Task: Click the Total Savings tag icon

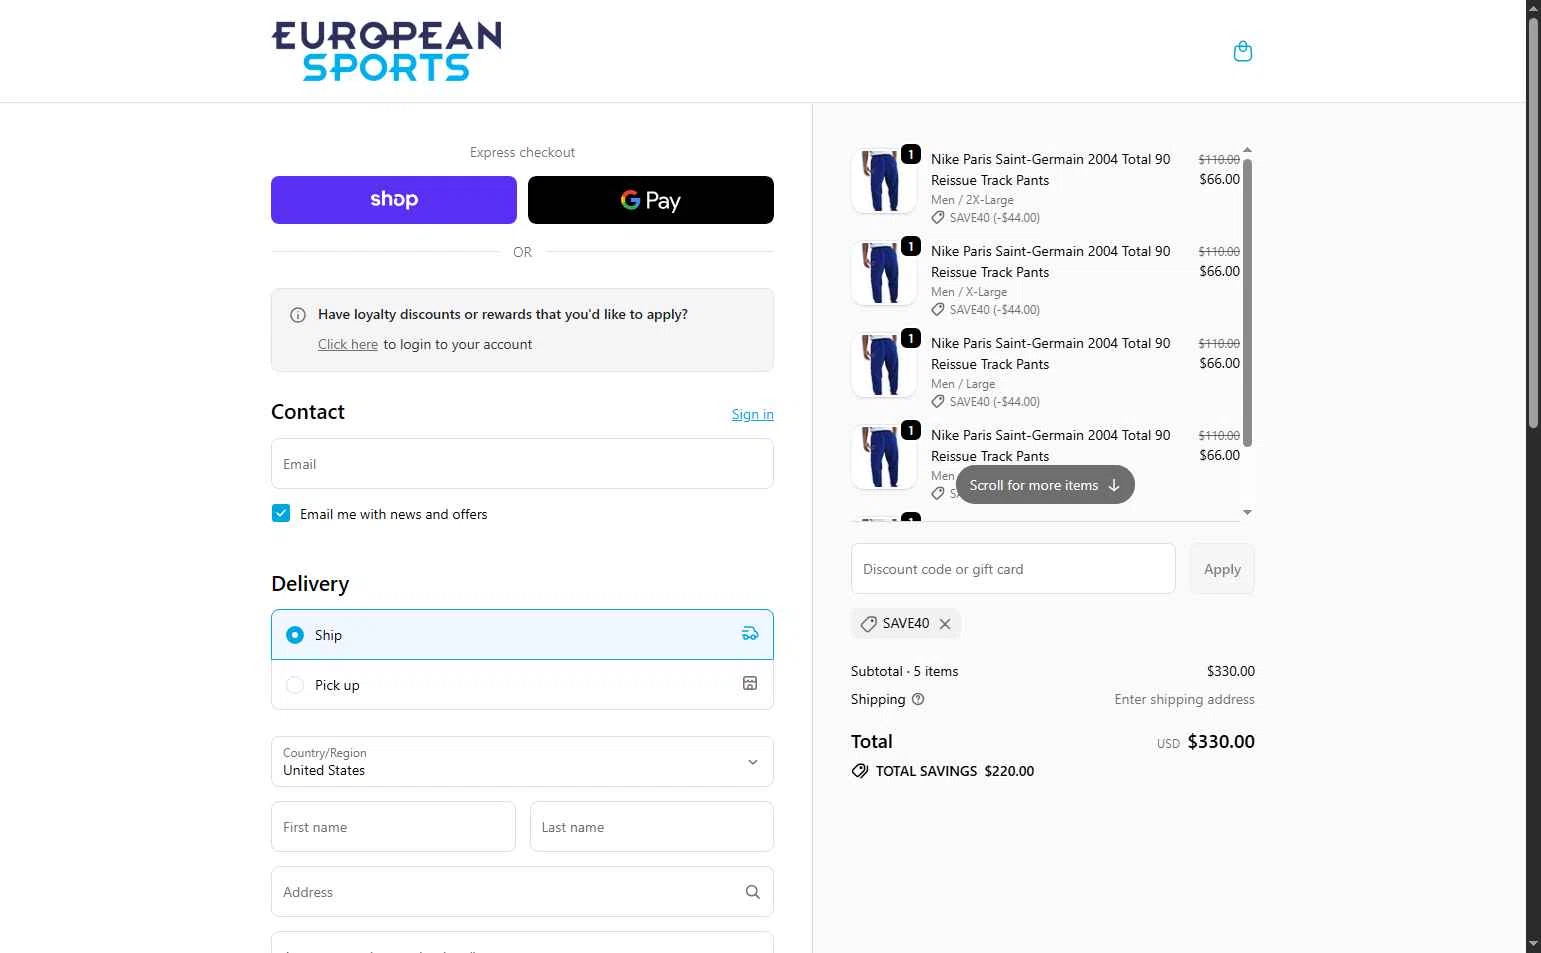Action: coord(860,771)
